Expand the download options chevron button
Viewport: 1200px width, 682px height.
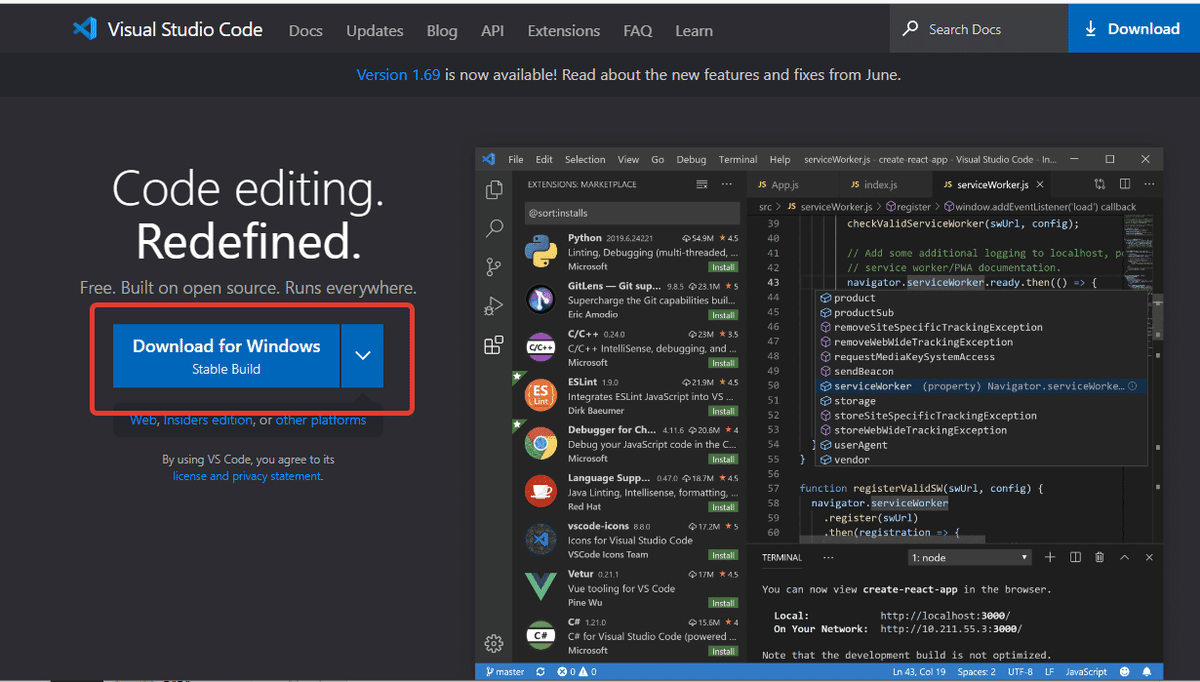pos(362,355)
